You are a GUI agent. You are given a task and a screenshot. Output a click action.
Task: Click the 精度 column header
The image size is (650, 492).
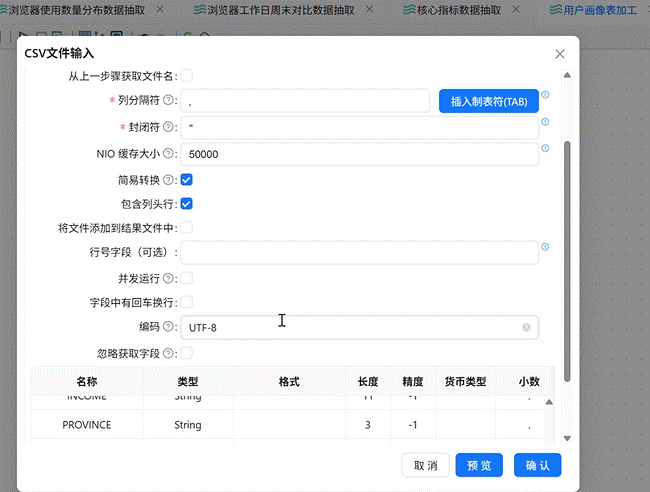click(x=412, y=381)
